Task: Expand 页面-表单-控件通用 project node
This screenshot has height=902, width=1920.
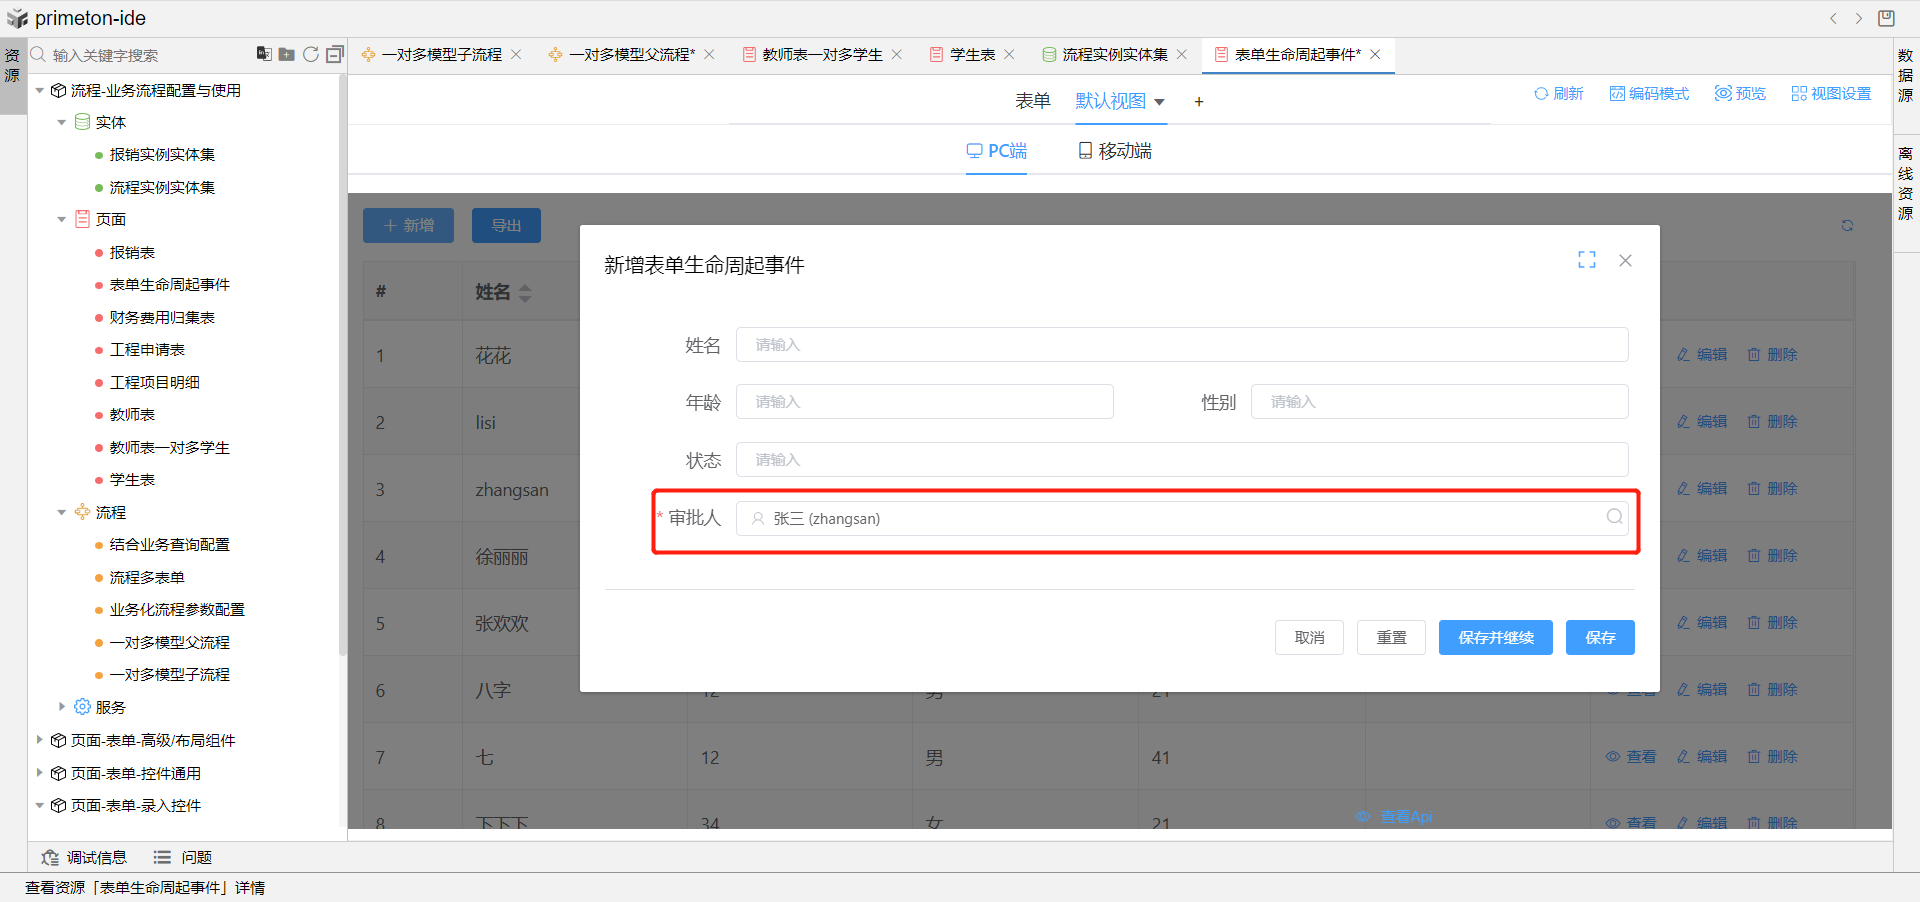Action: tap(40, 773)
